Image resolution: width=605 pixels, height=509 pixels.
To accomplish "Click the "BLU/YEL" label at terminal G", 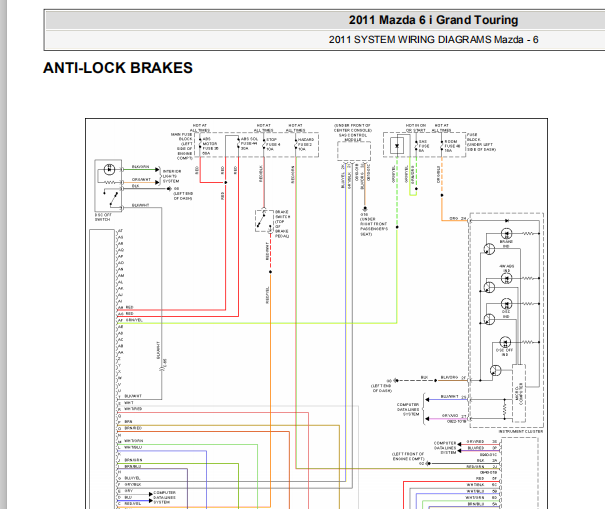I will [132, 478].
